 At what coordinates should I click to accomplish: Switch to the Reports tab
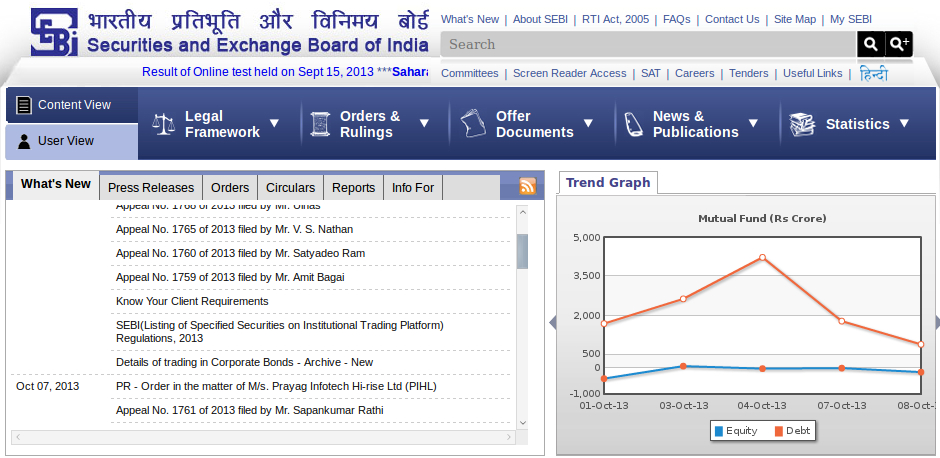pos(354,188)
